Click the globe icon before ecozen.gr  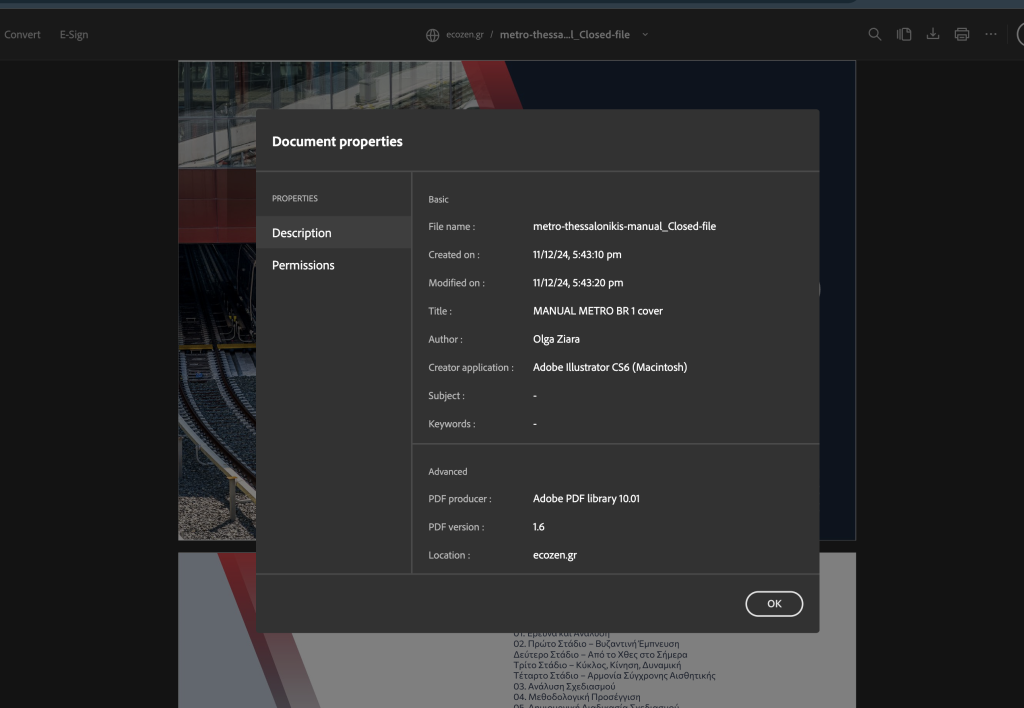(x=432, y=35)
